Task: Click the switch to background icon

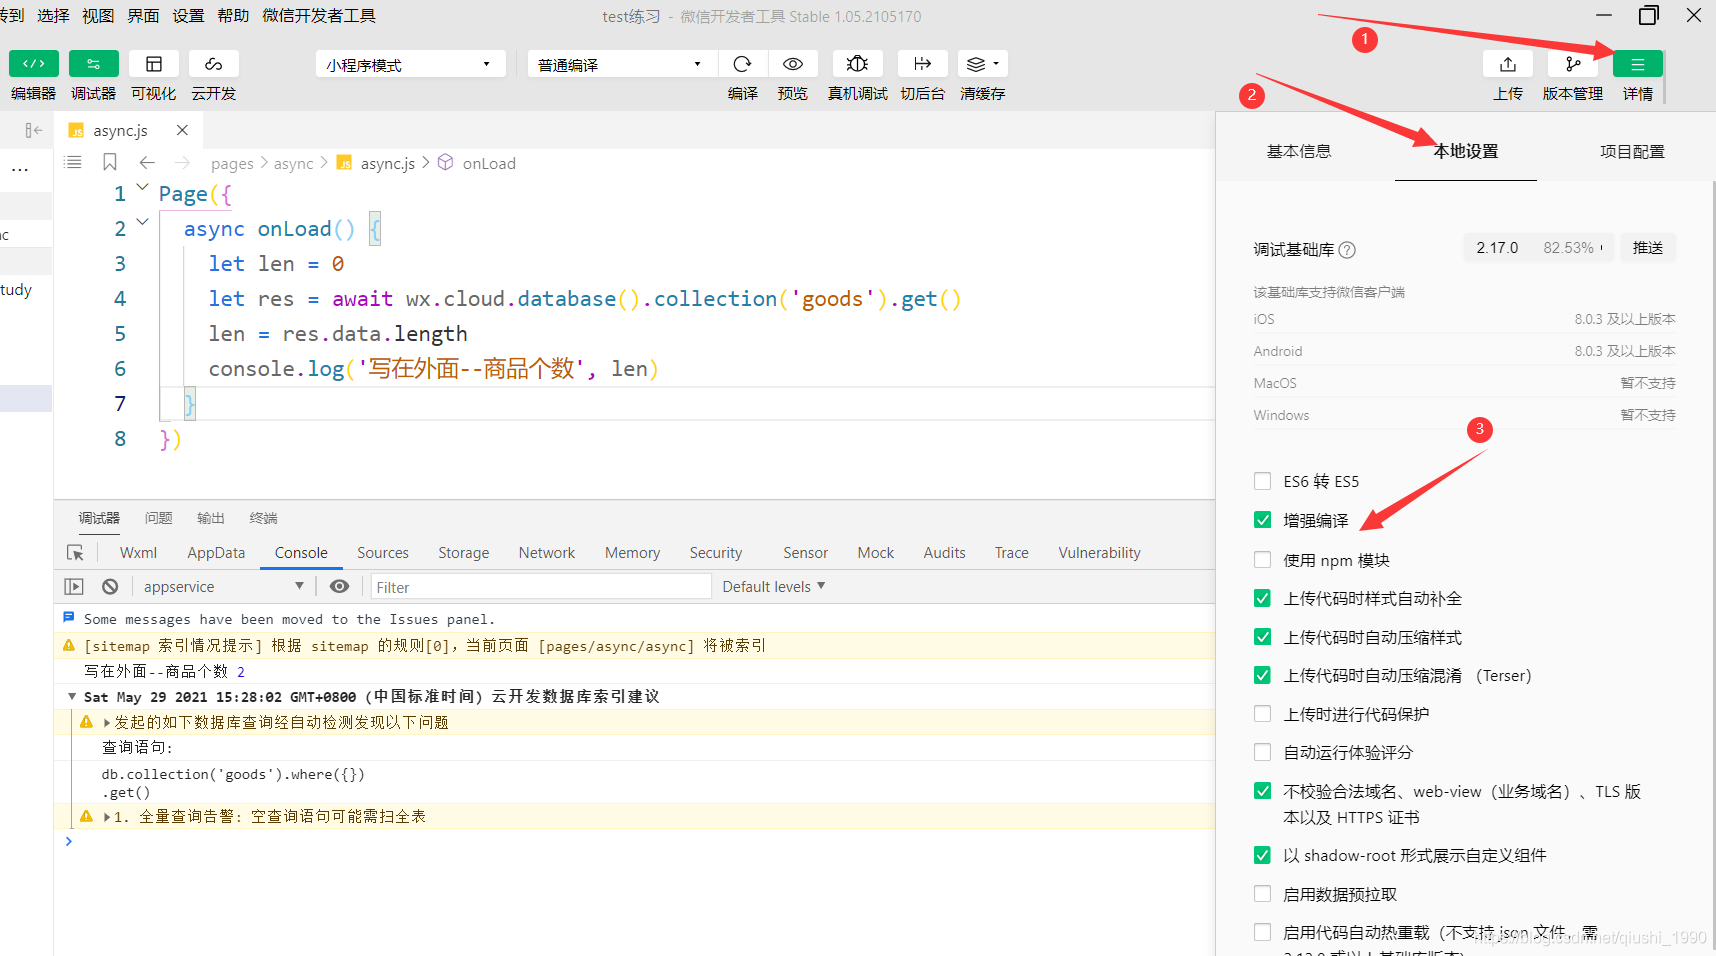Action: (923, 64)
